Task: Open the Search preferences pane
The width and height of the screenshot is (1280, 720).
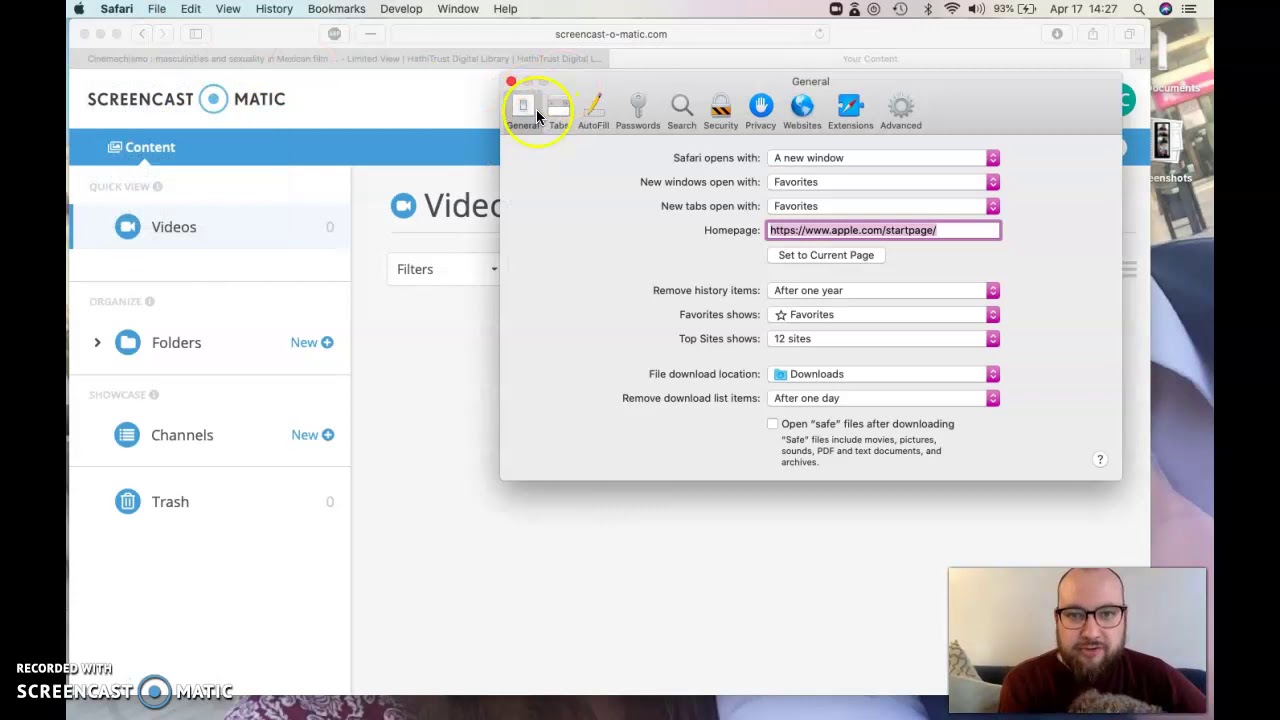Action: 682,112
